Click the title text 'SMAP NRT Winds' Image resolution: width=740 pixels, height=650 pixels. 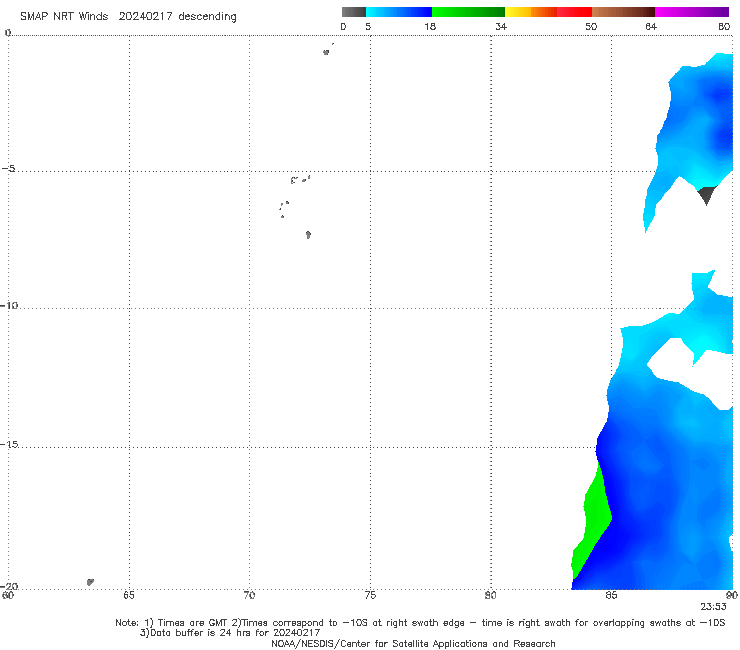pyautogui.click(x=64, y=16)
